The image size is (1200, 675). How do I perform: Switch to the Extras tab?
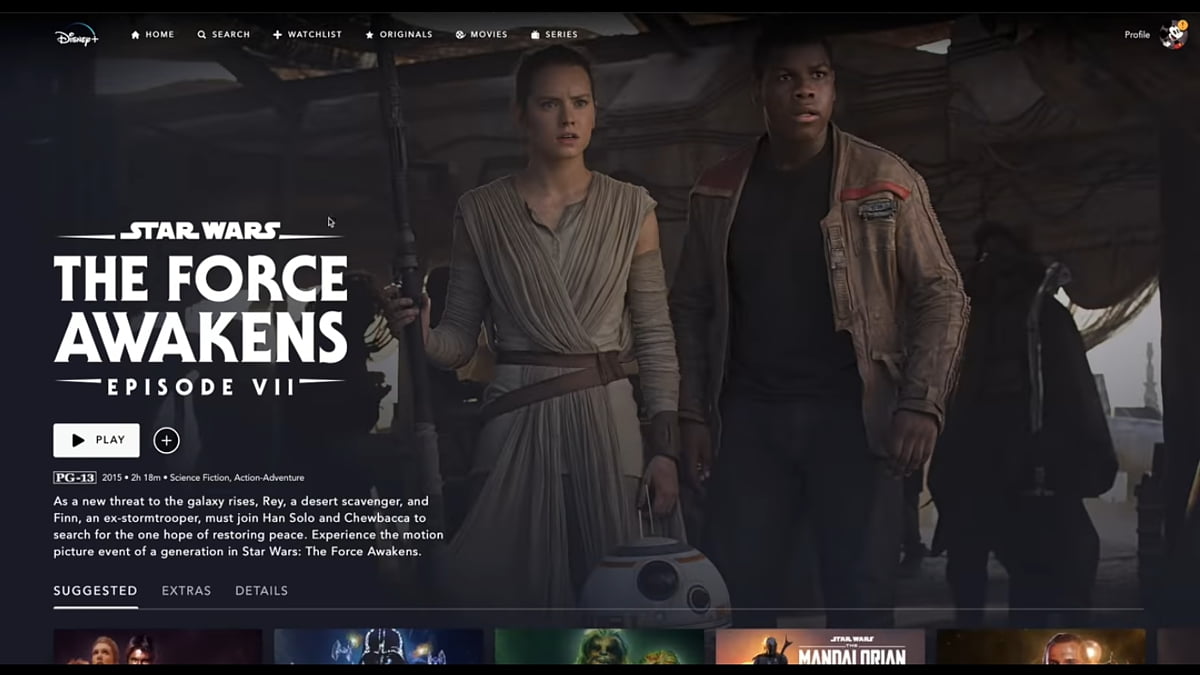(x=184, y=590)
